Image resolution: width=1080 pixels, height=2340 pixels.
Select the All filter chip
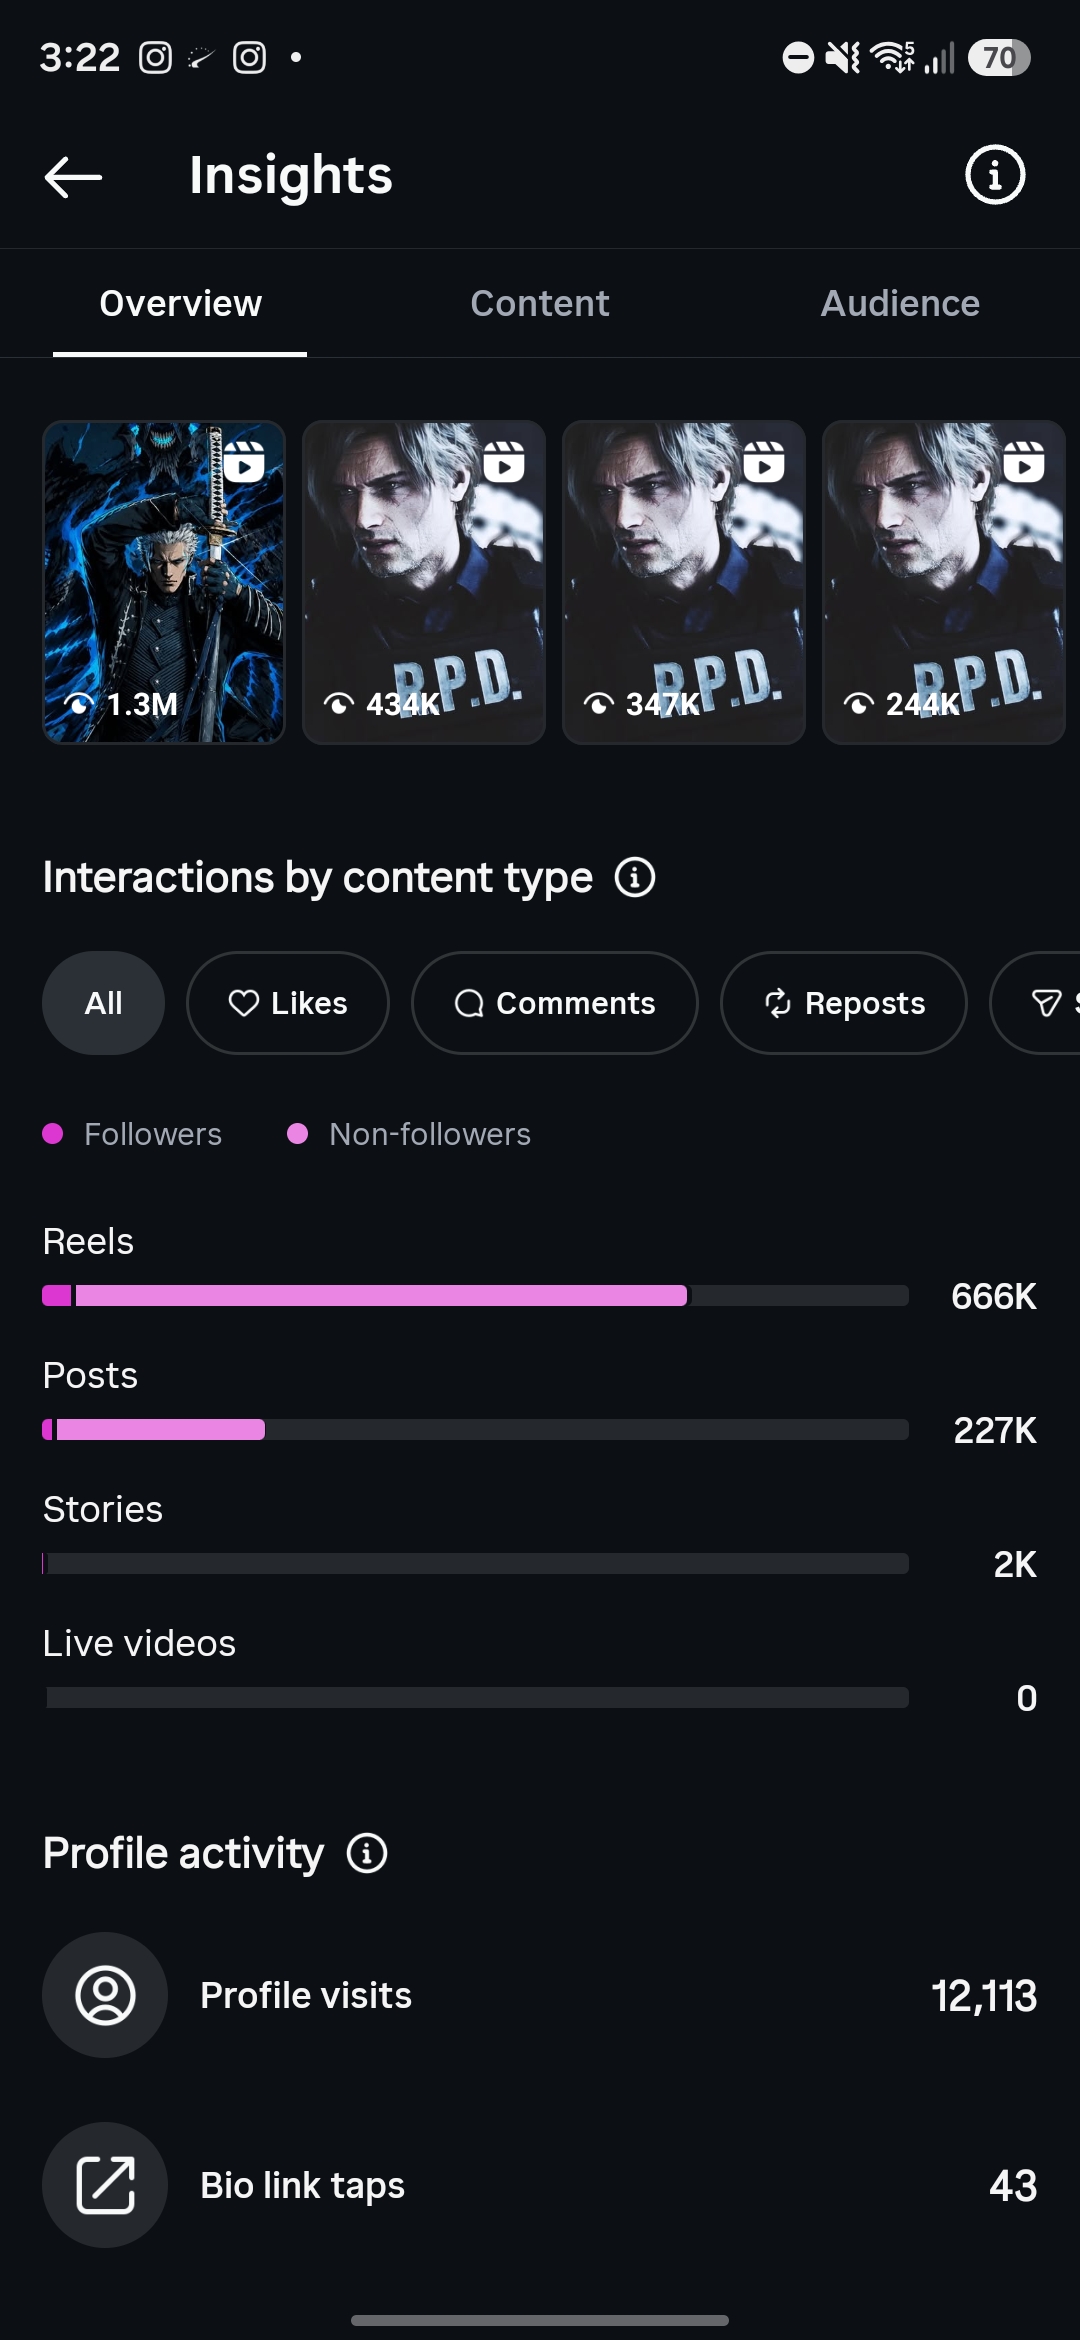point(103,1003)
